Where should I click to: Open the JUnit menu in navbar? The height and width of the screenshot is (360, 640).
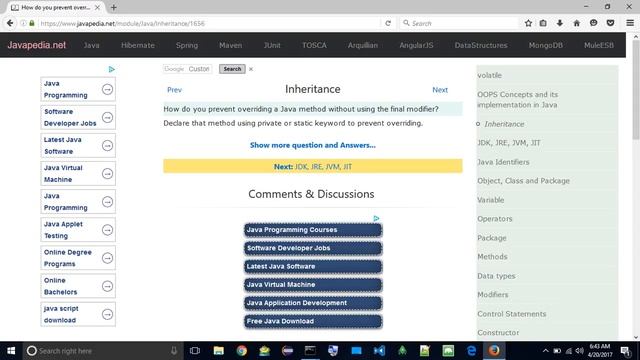[272, 45]
